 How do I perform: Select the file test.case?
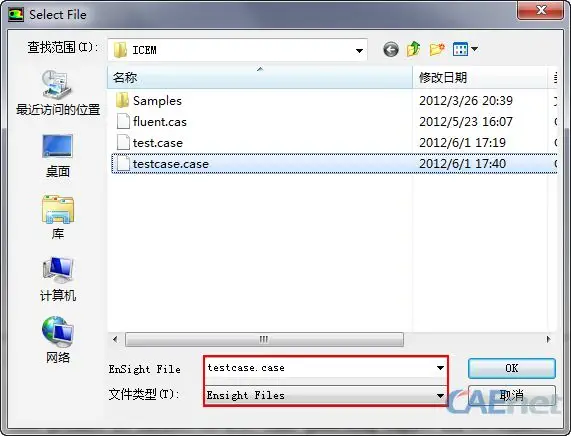click(x=158, y=143)
